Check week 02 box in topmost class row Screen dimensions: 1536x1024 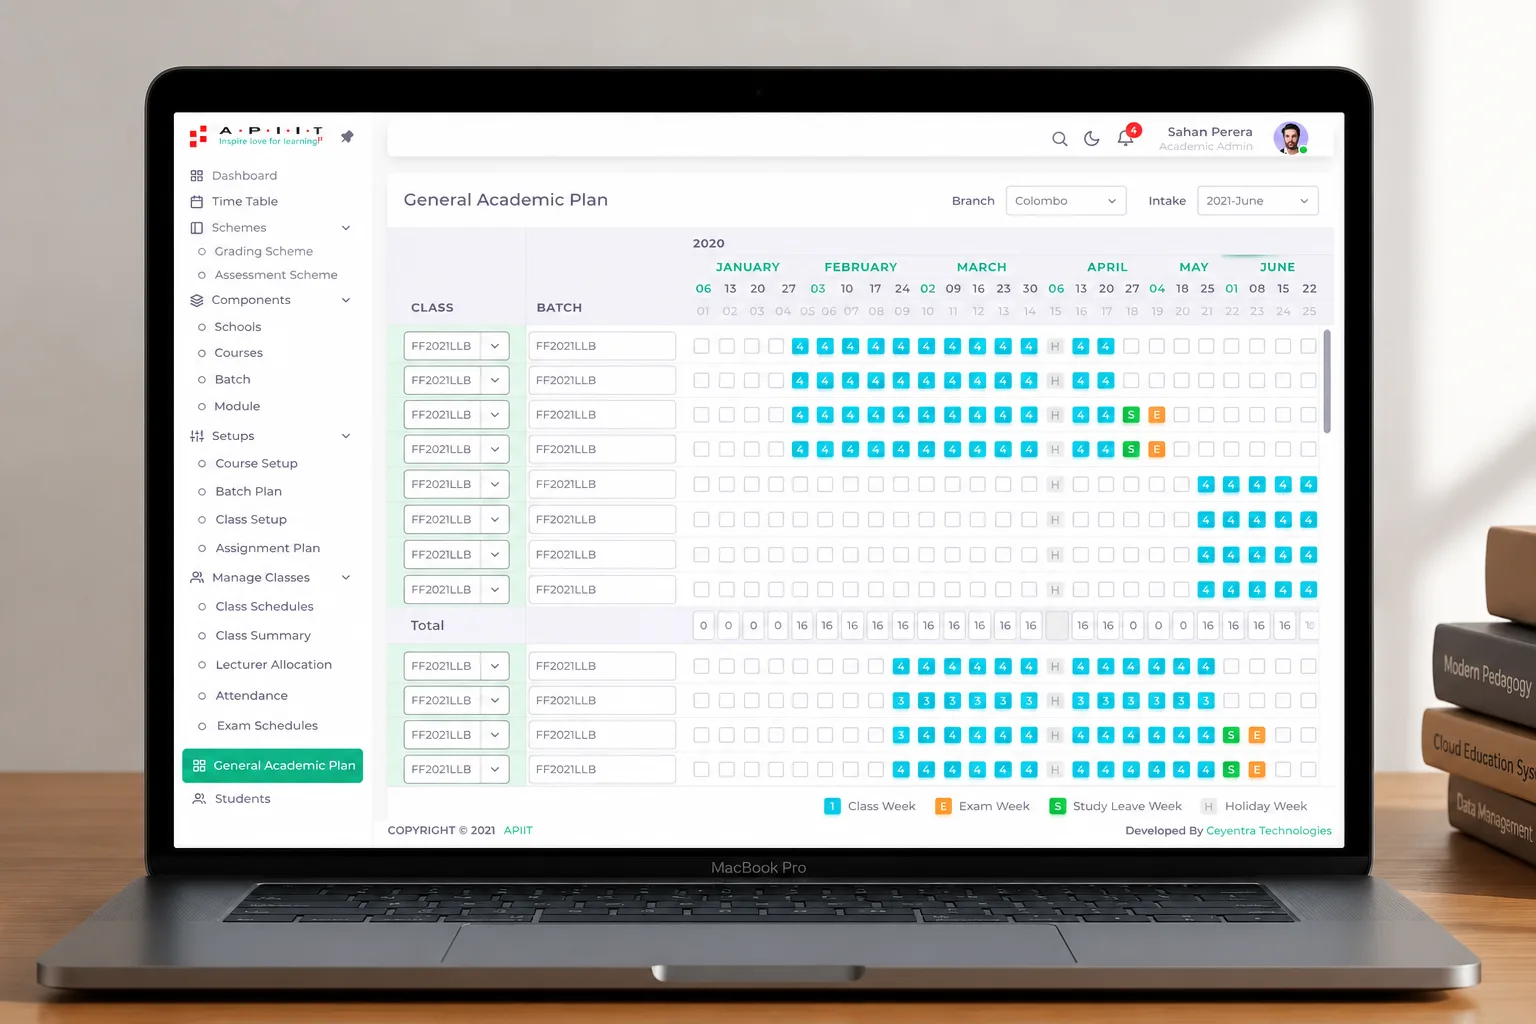coord(727,346)
